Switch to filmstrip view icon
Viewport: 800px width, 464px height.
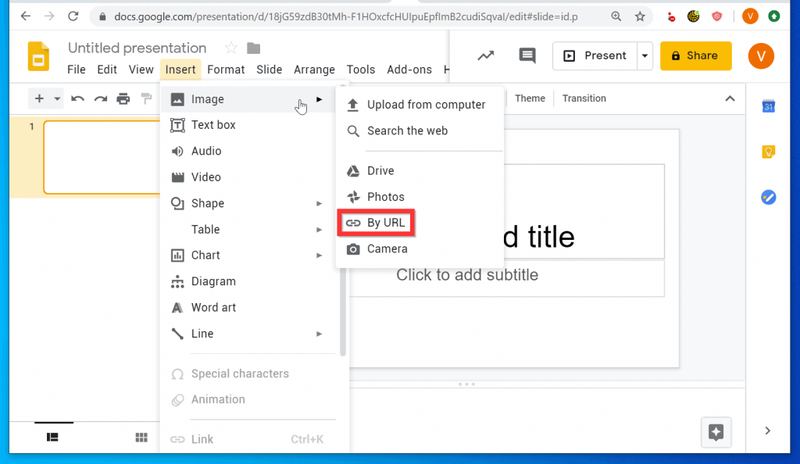53,437
